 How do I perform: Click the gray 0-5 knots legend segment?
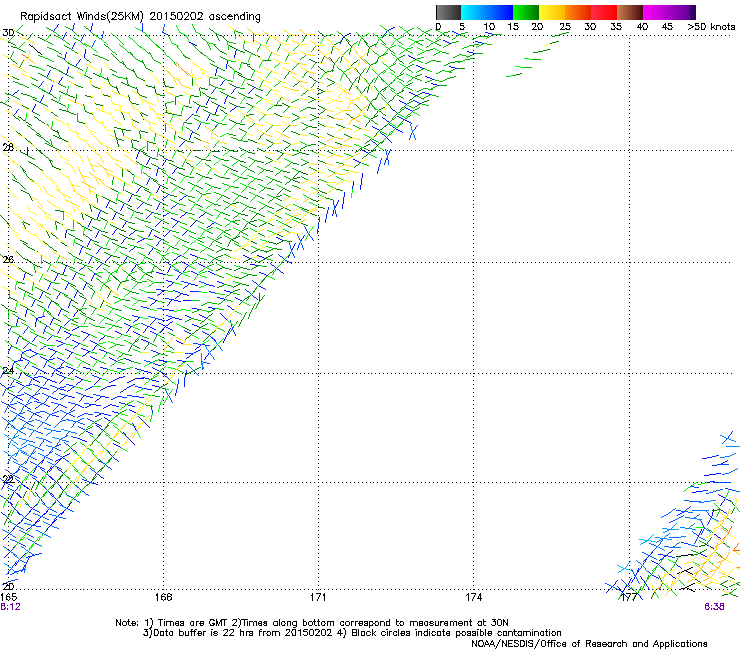click(x=448, y=12)
